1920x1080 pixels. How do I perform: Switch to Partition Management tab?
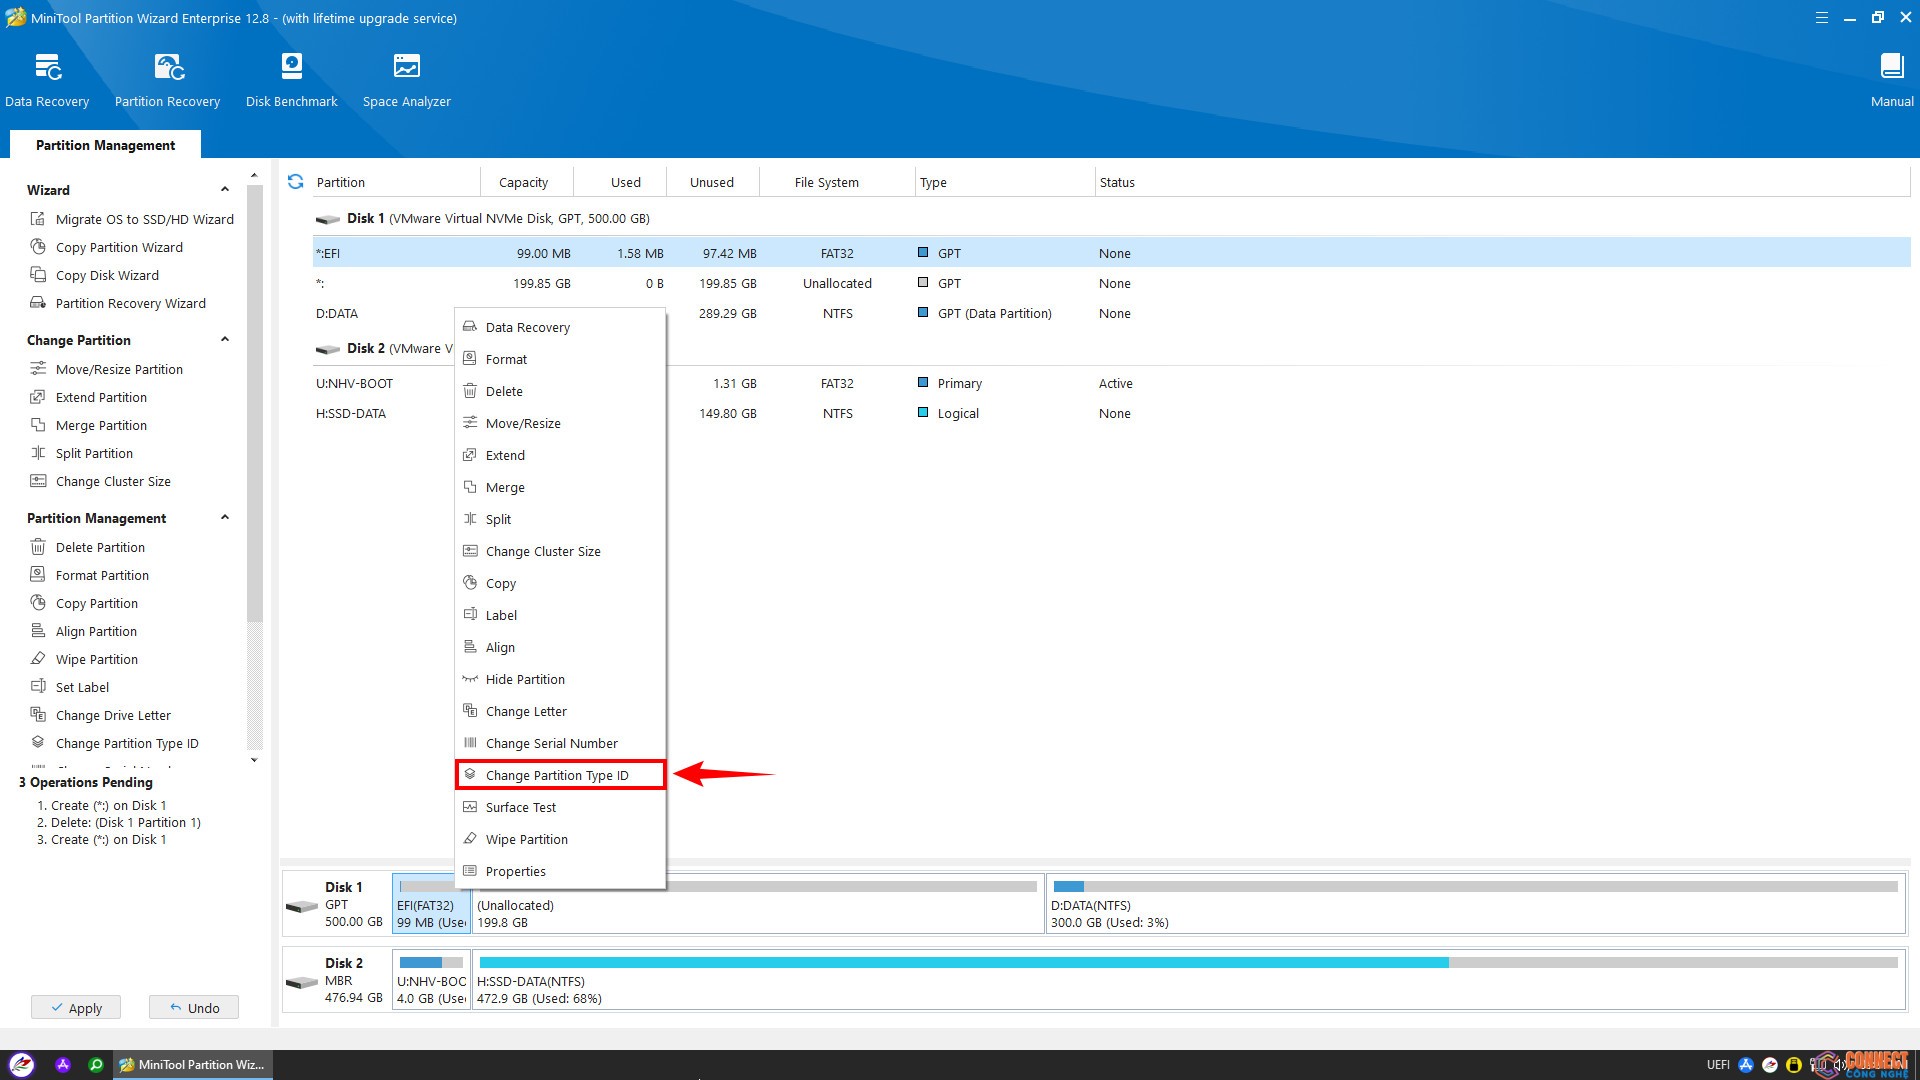click(x=105, y=145)
